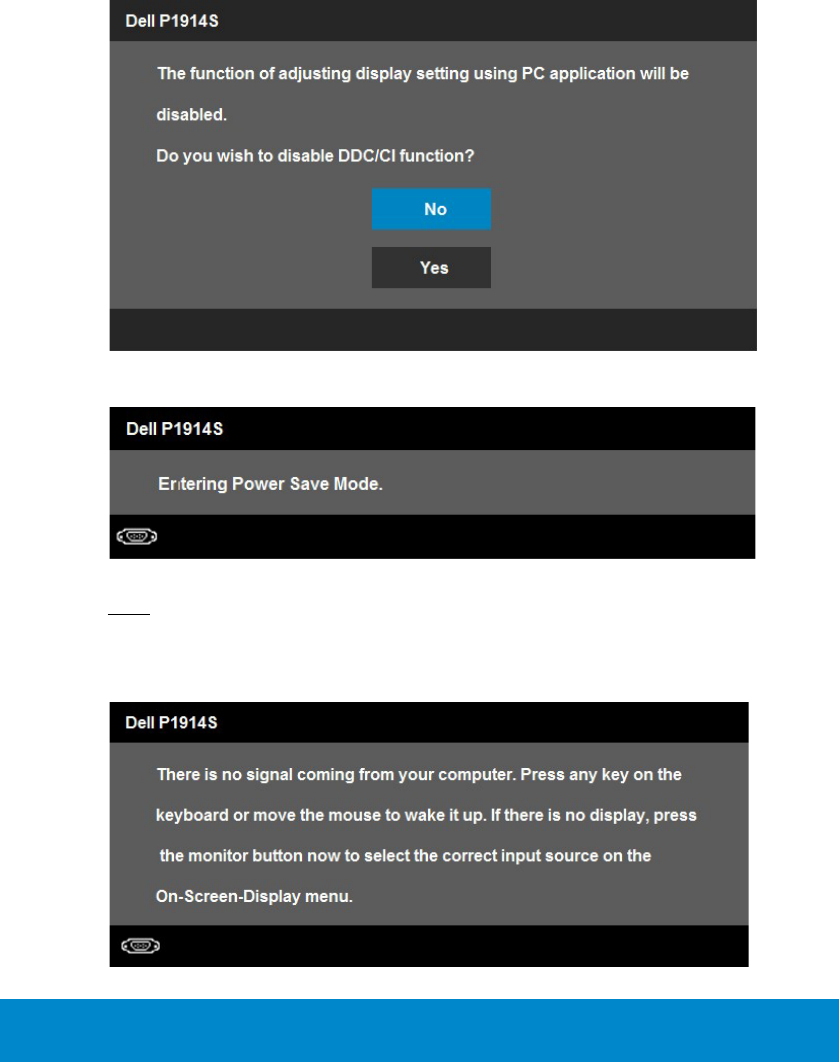Click the blue footer banner at page bottom
839x1062 pixels.
point(419,1029)
